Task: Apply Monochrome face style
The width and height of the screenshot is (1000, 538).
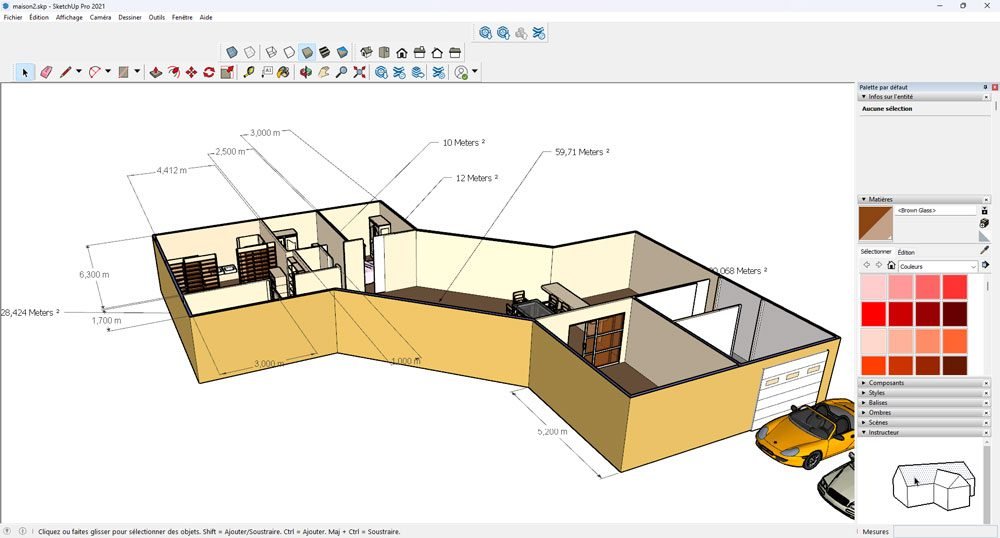Action: click(342, 52)
